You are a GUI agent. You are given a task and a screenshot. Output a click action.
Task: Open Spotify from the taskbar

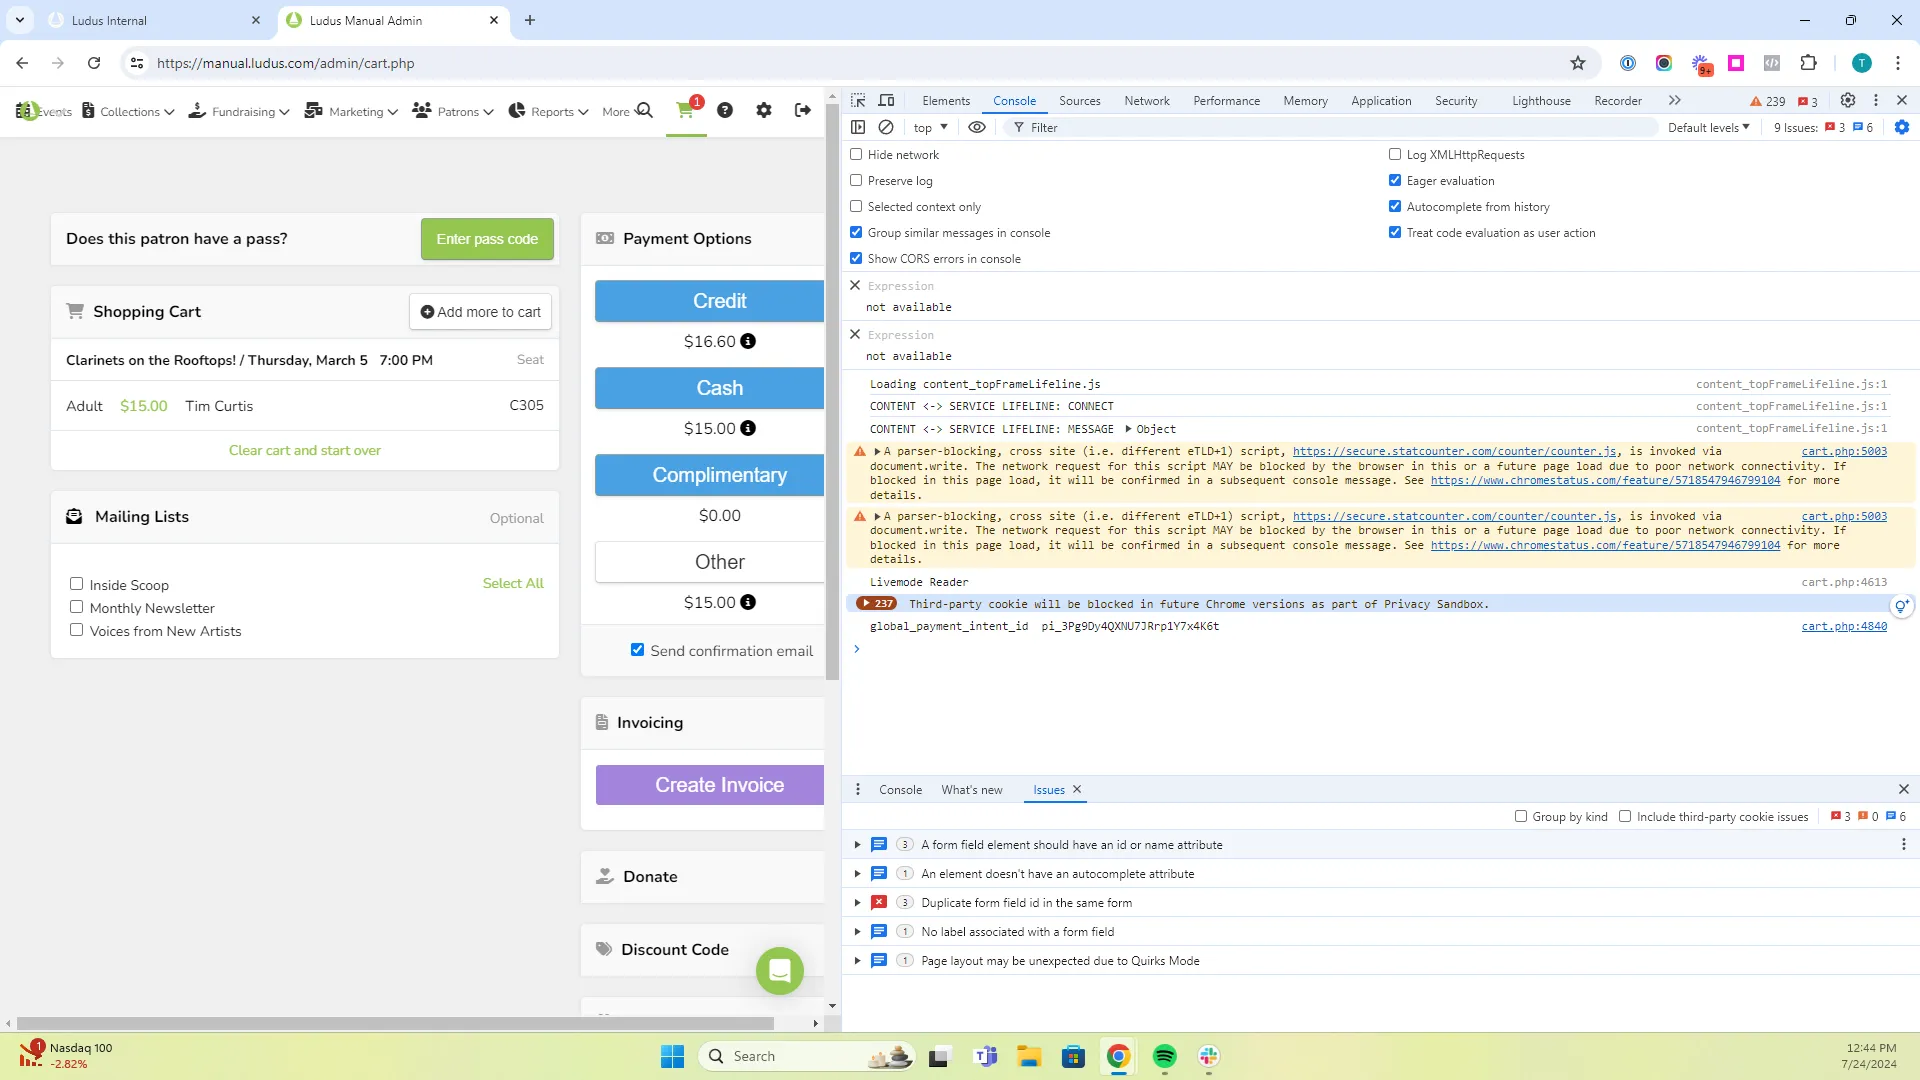[1164, 1056]
